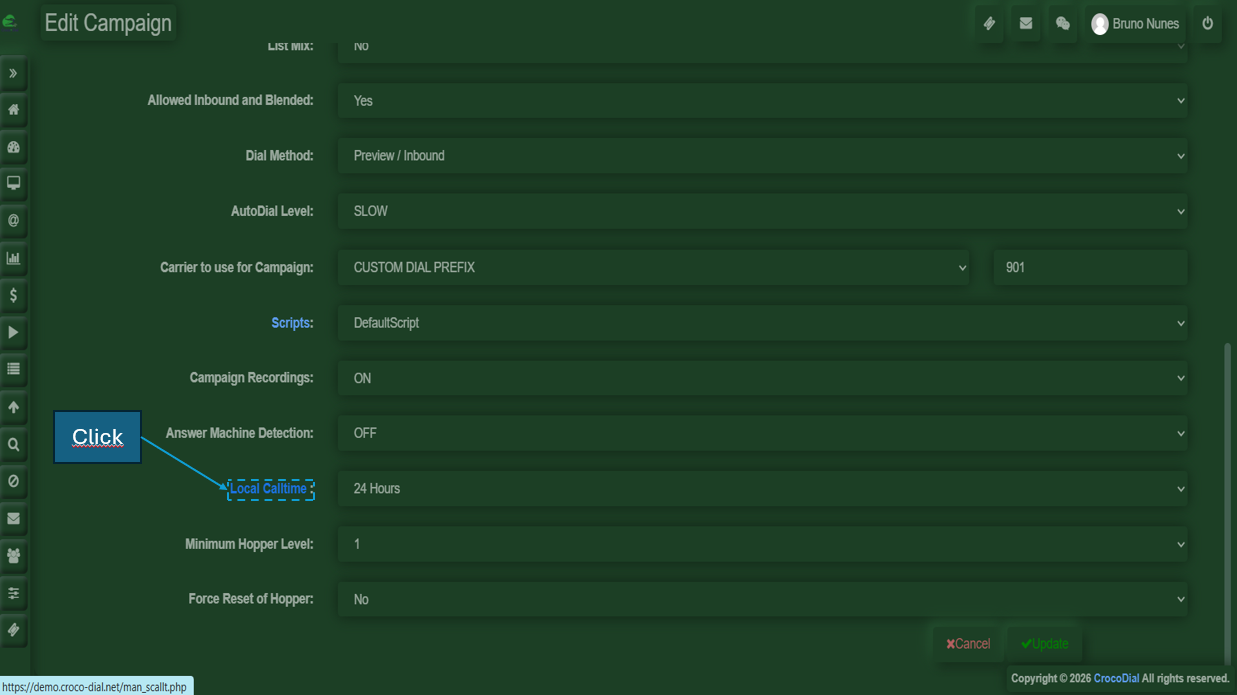Open the Dial Method dropdown
This screenshot has height=695, width=1237.
click(762, 156)
